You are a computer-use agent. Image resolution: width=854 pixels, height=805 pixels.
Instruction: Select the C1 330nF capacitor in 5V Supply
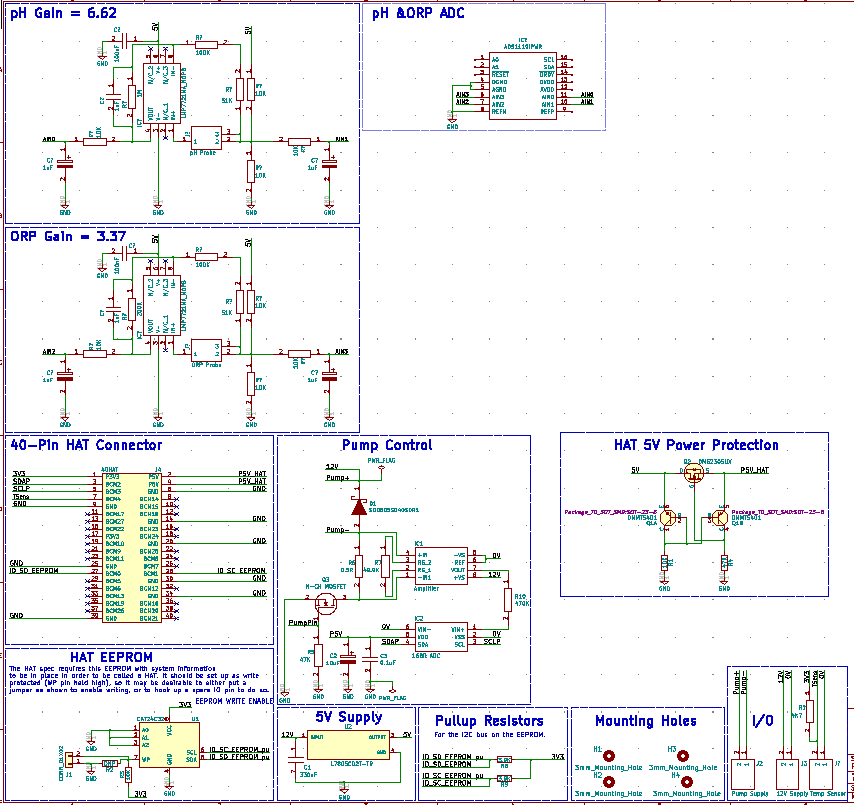pos(296,757)
